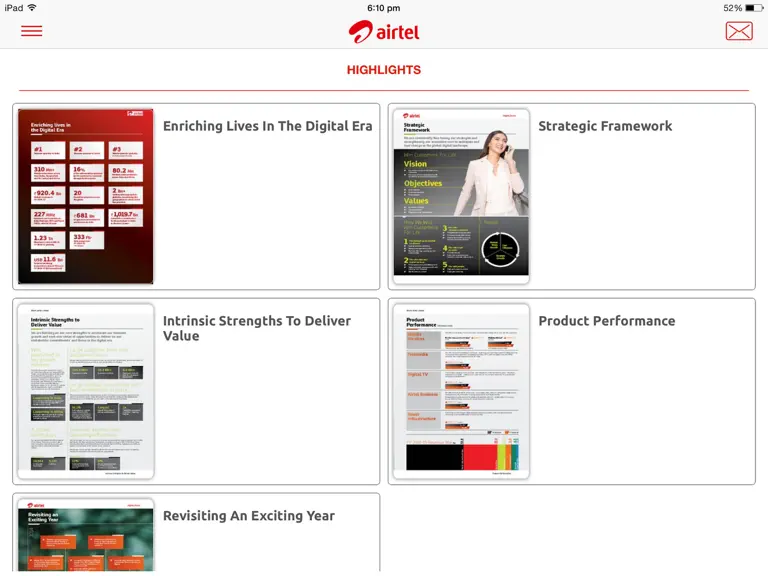Select 'Product Performance' title

(606, 321)
